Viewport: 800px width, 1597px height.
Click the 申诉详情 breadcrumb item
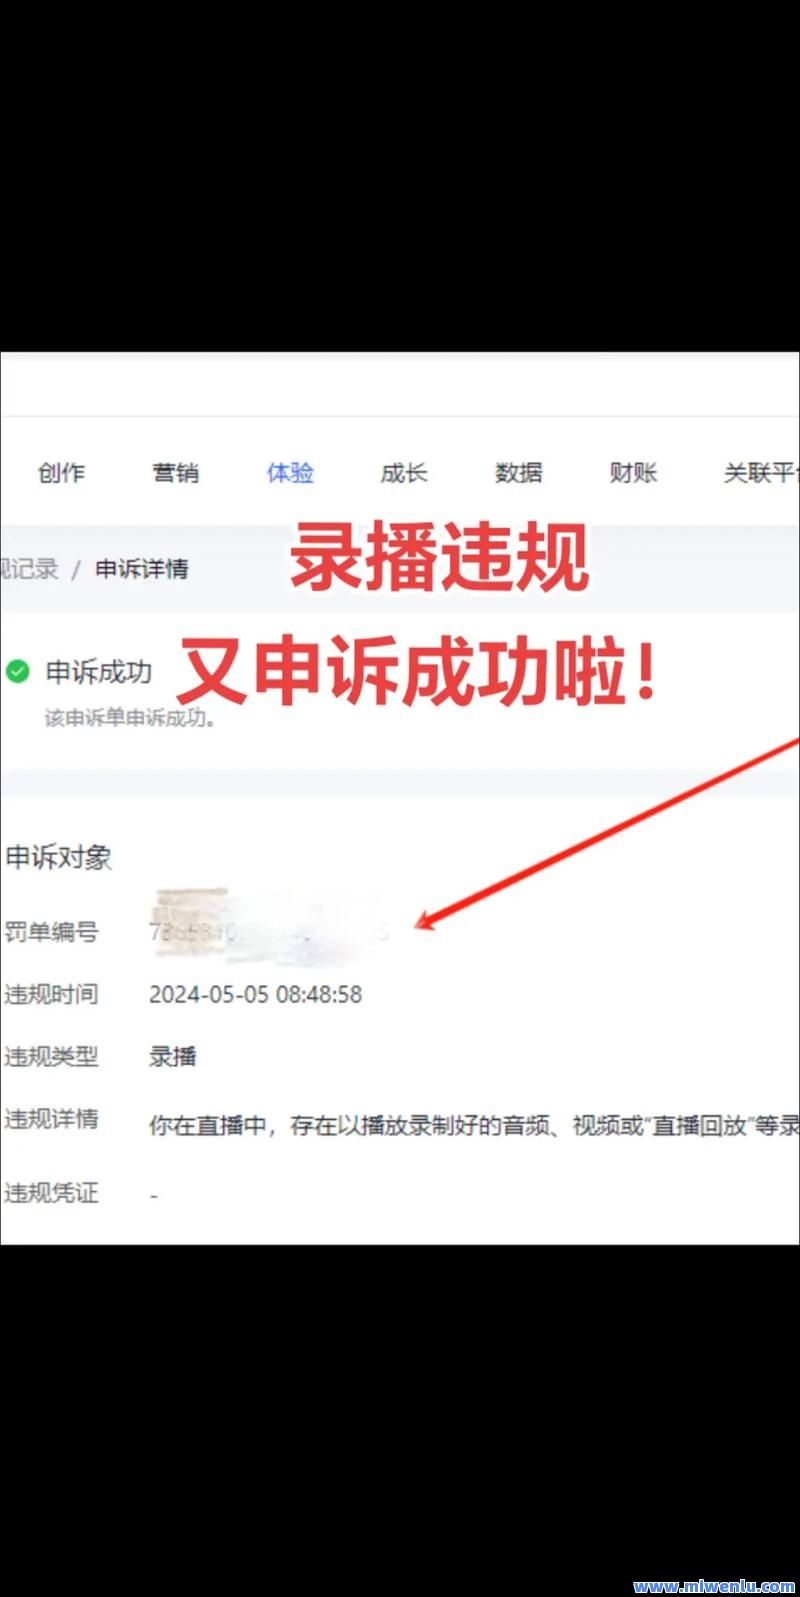pyautogui.click(x=142, y=569)
